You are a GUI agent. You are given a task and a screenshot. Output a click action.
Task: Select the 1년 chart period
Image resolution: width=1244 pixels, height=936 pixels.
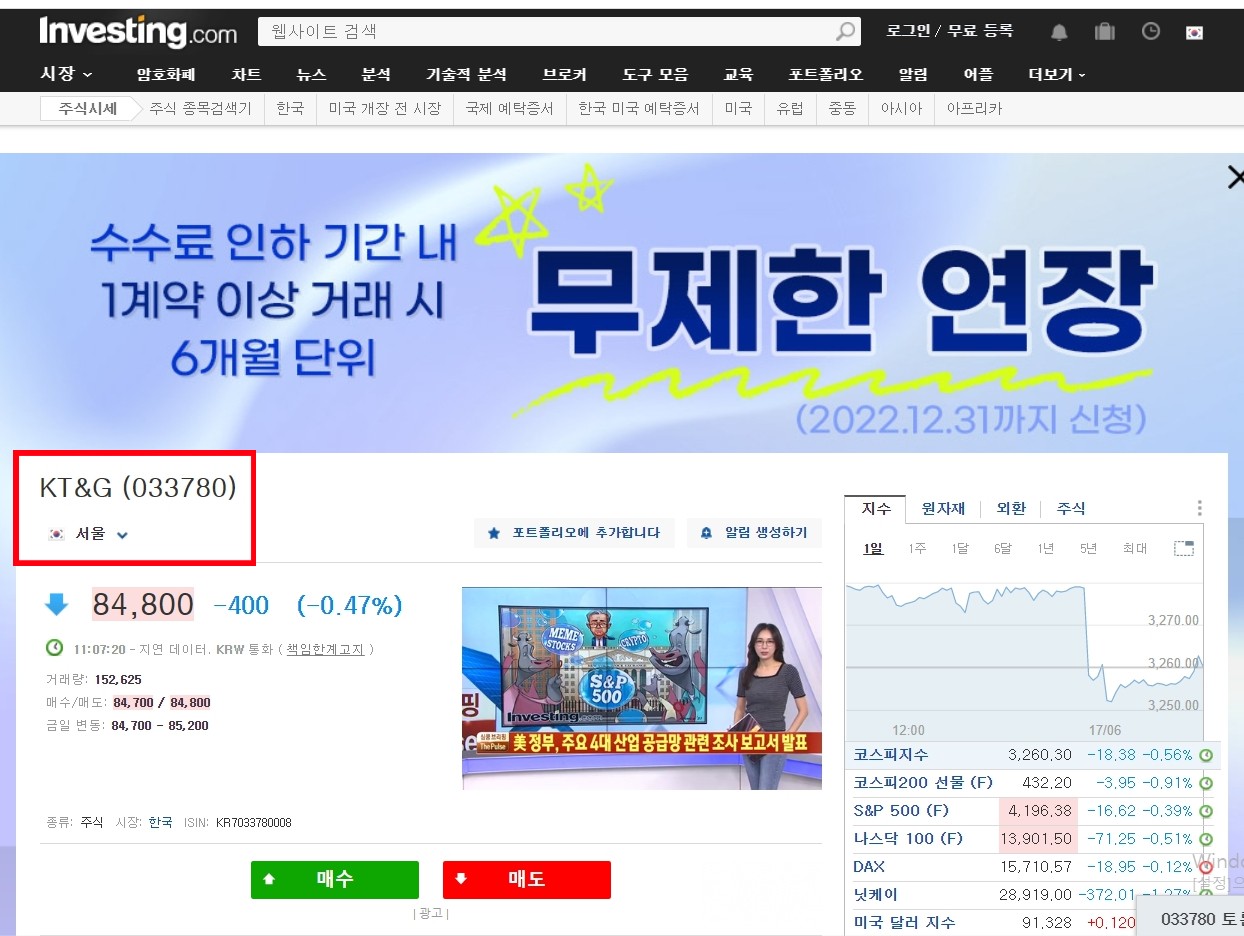click(x=1045, y=548)
